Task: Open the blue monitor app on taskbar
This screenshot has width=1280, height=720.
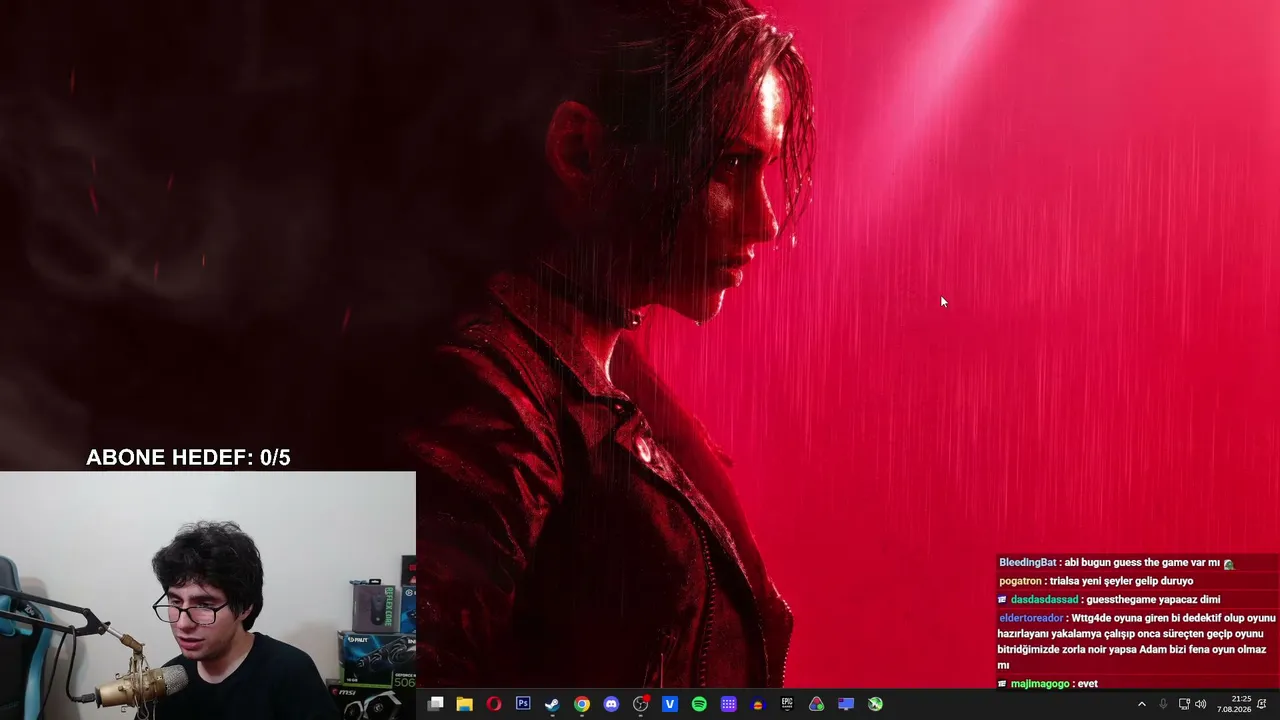Action: (x=846, y=704)
